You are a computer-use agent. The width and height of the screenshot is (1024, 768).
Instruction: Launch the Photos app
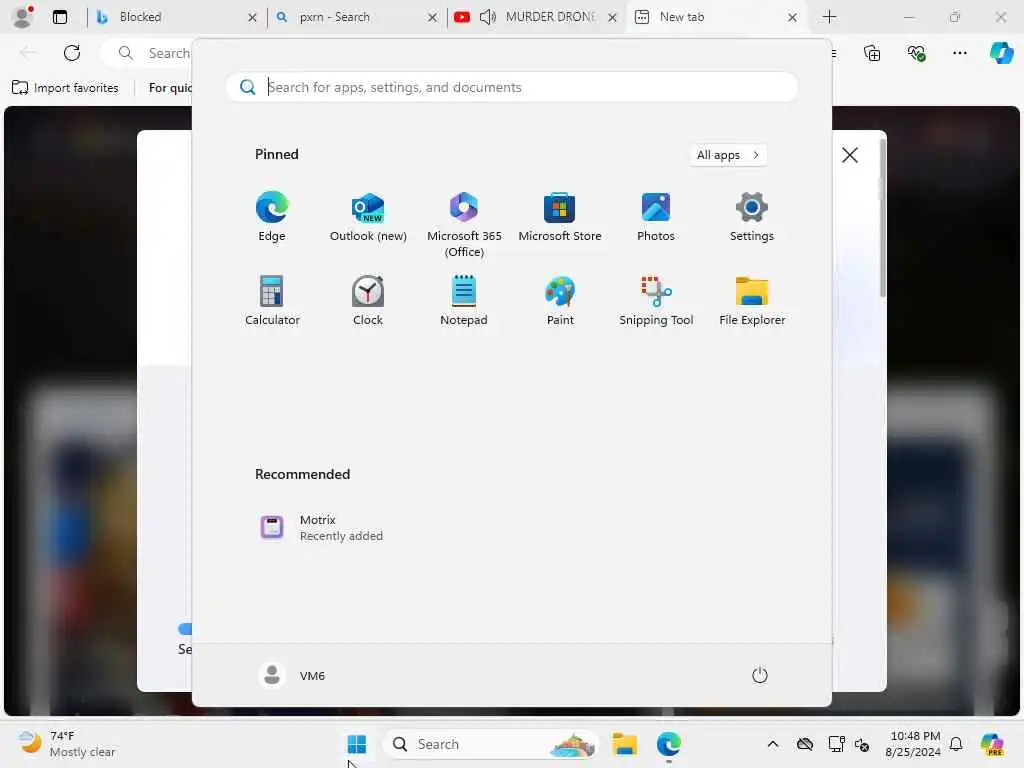656,217
